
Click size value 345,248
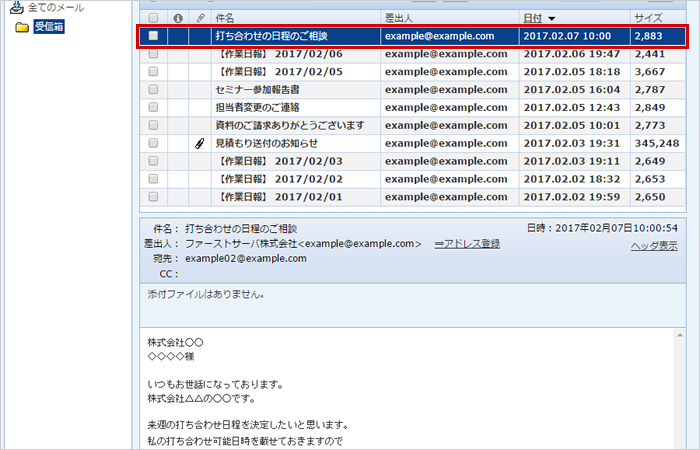(x=657, y=143)
